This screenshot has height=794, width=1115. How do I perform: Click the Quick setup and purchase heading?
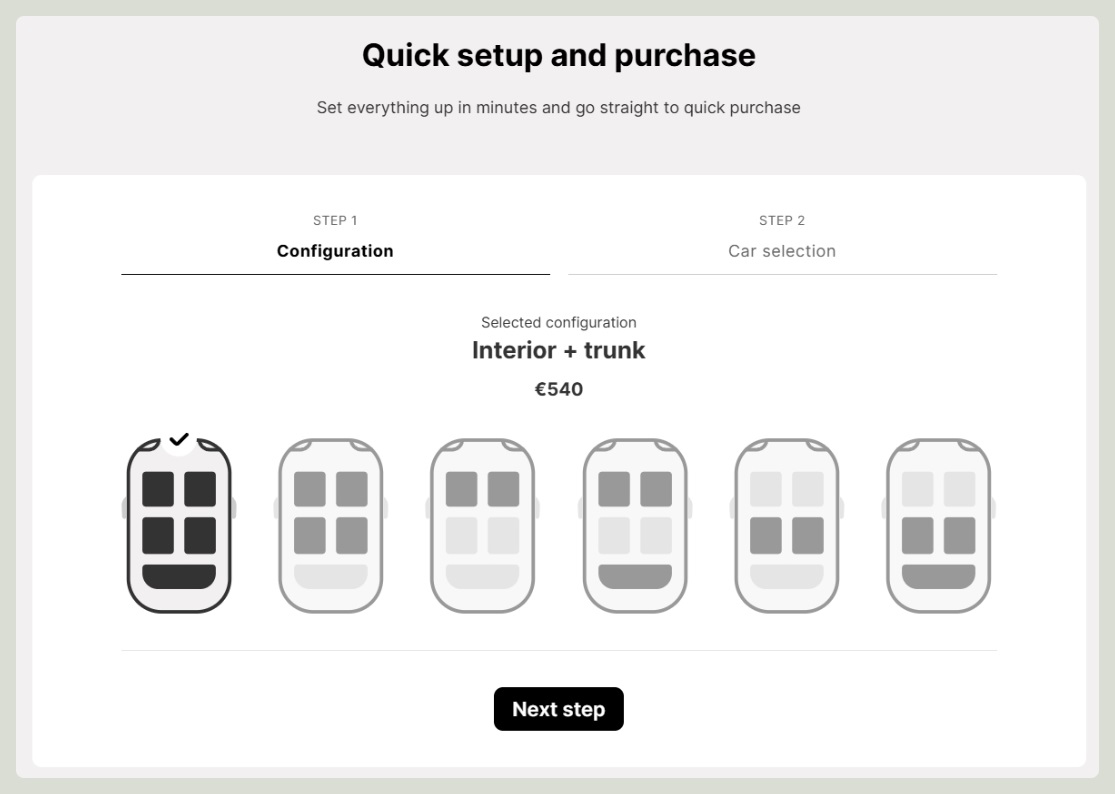click(559, 55)
